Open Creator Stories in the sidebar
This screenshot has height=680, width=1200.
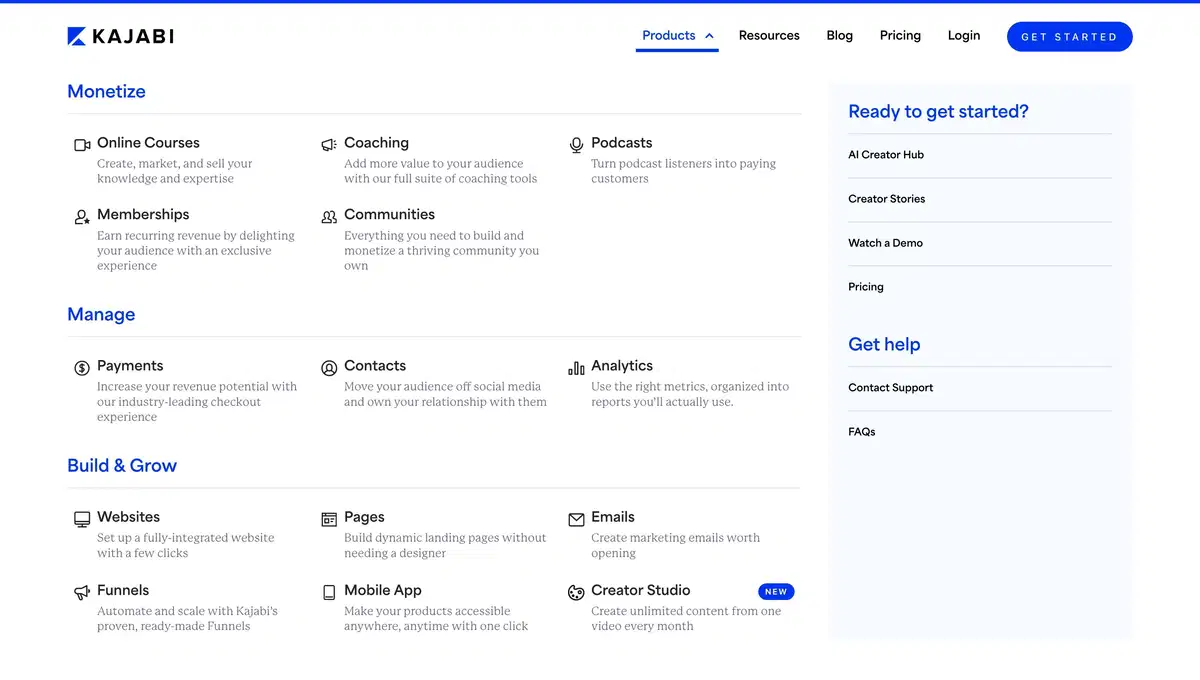point(887,199)
